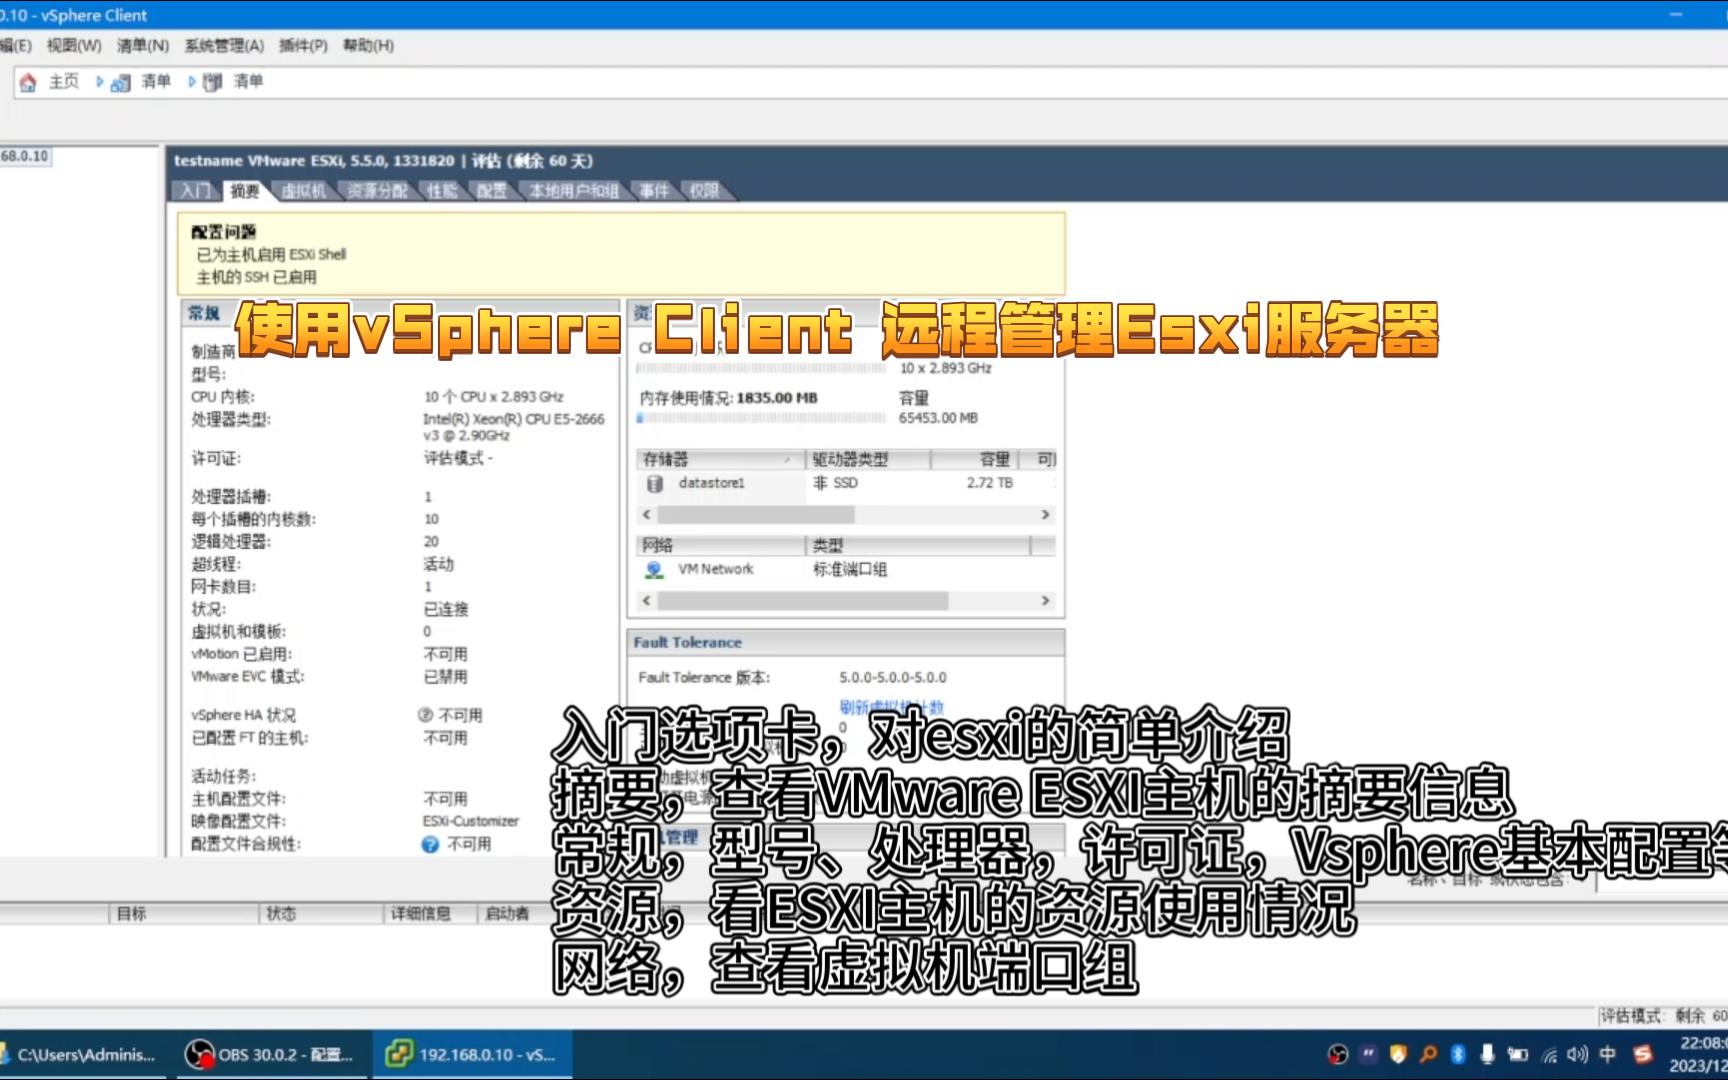Select host 68.0.10 in inventory tree
Screen dimensions: 1728x1080
click(x=25, y=157)
